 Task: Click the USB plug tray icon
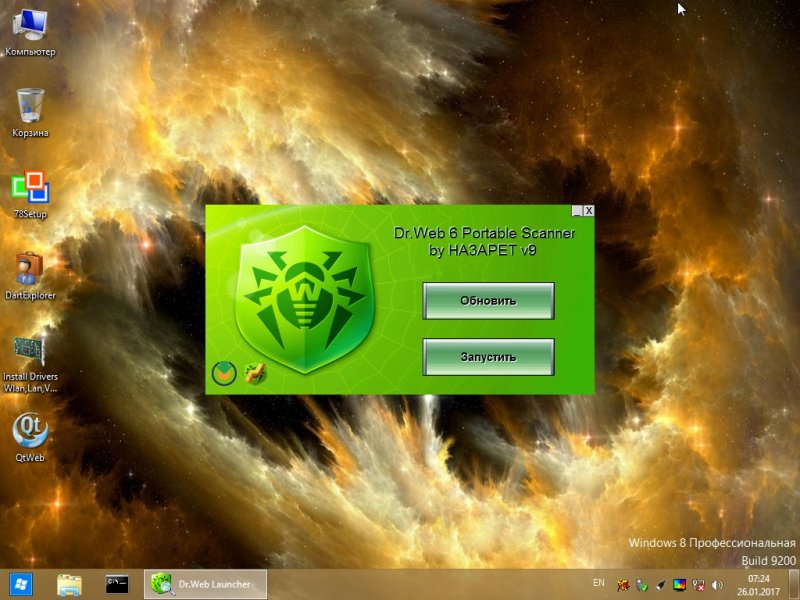click(x=661, y=585)
